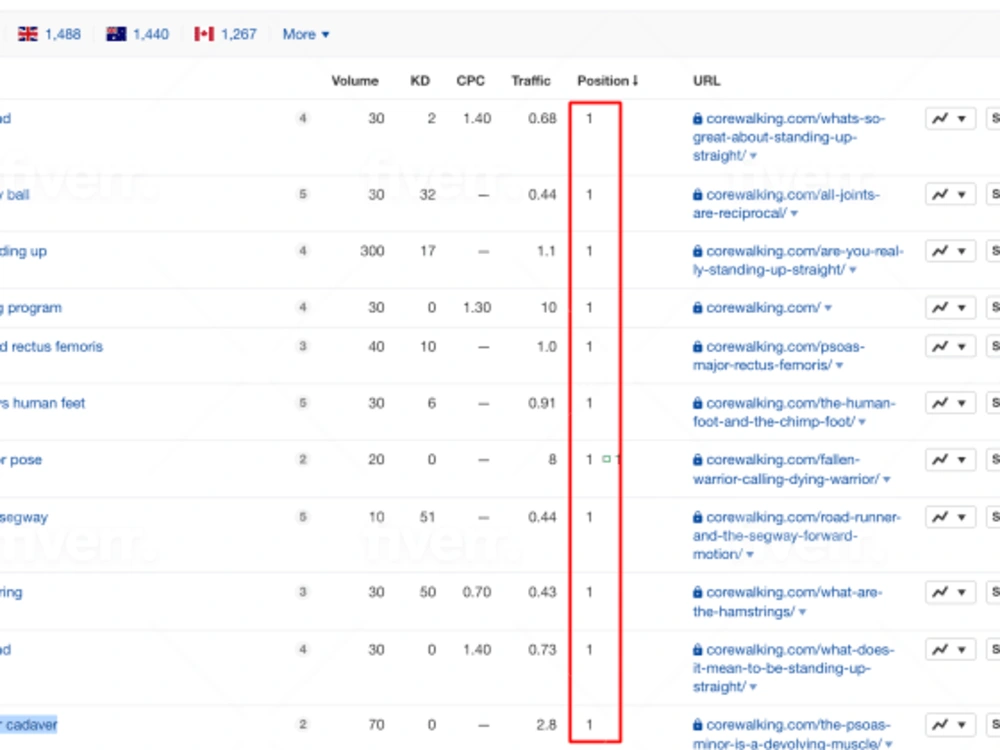Sort table by KD column
1000x750 pixels.
click(x=420, y=81)
